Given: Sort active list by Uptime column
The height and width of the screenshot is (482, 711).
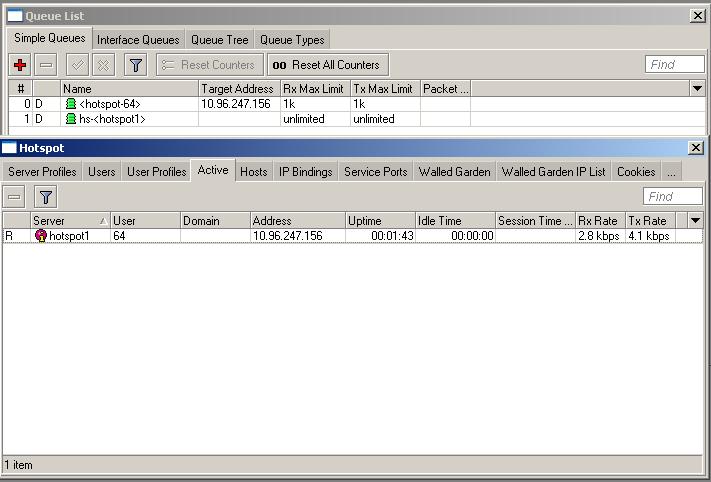Looking at the screenshot, I should tap(380, 221).
